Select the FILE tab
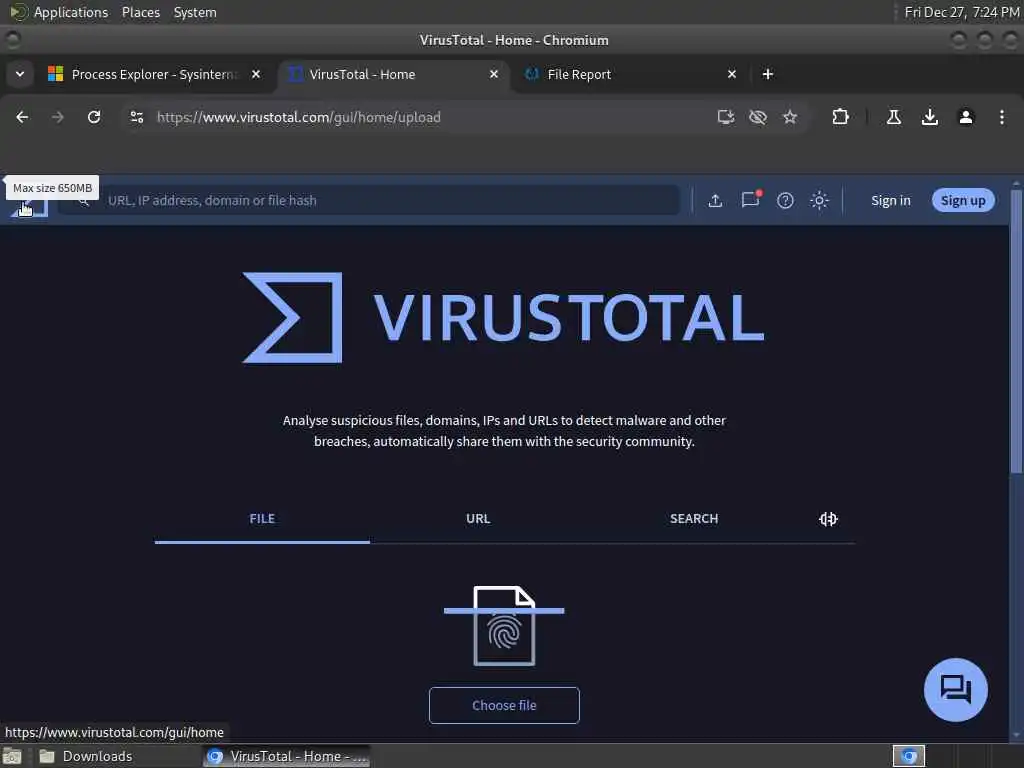This screenshot has width=1024, height=768. [x=262, y=519]
